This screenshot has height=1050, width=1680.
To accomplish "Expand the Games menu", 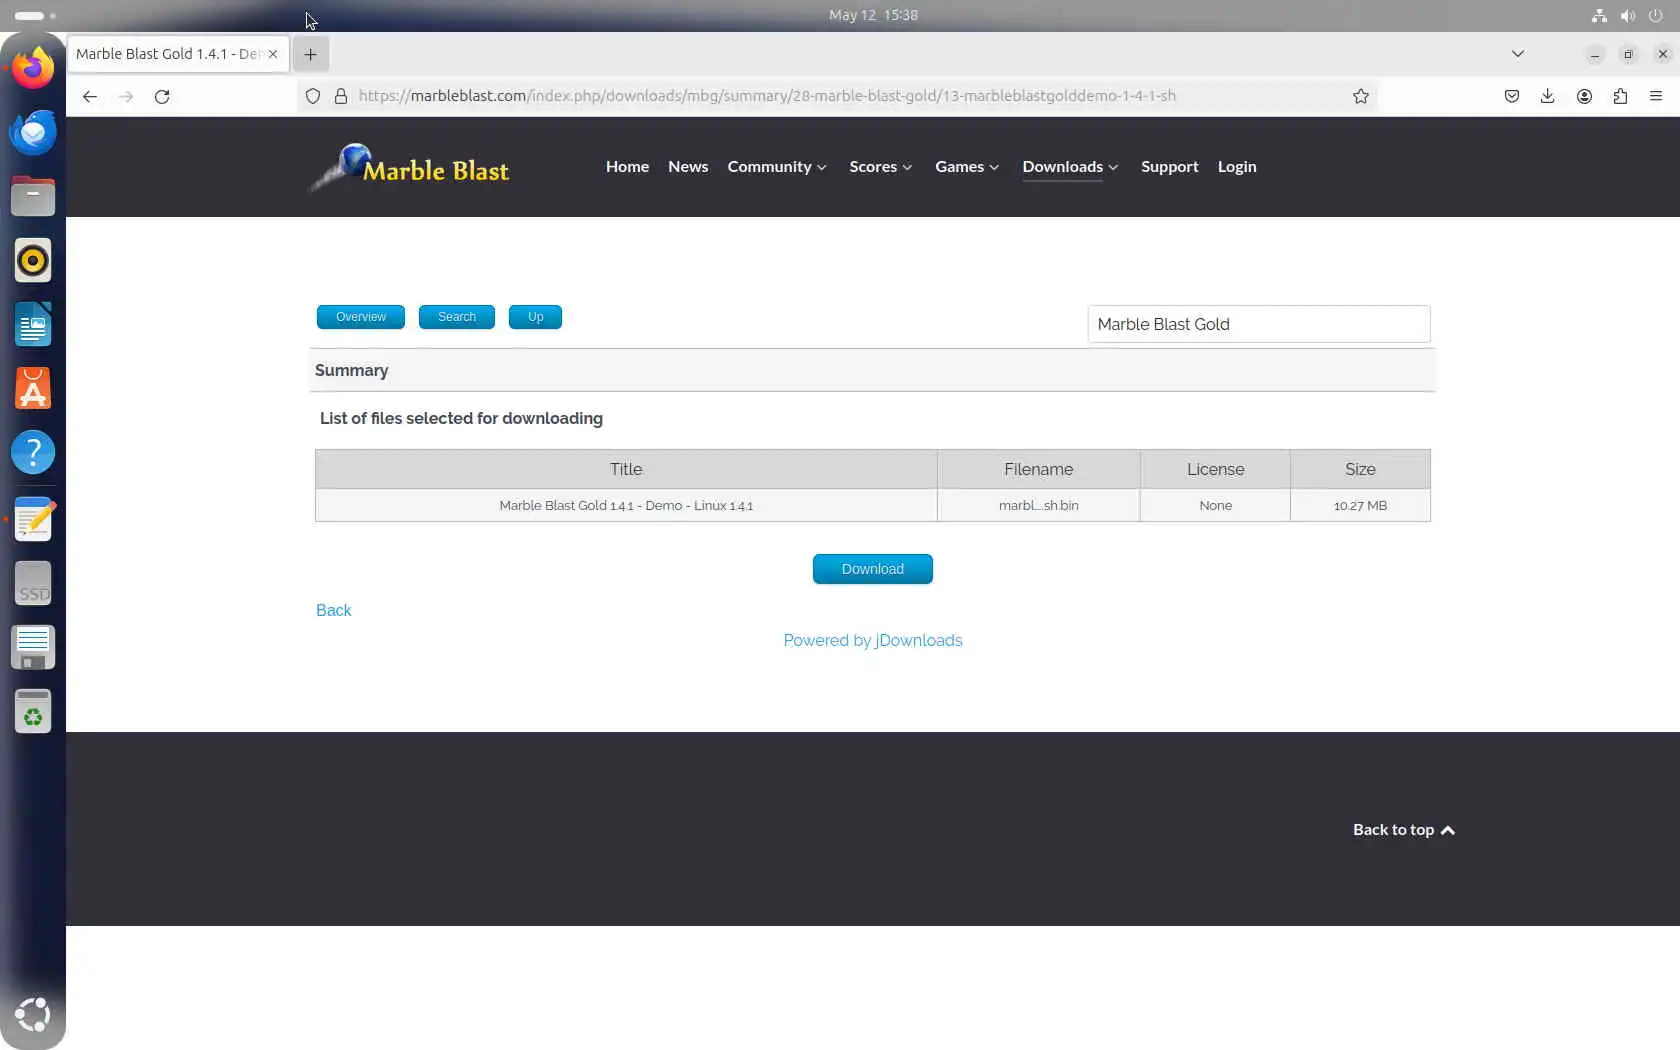I will coord(967,167).
